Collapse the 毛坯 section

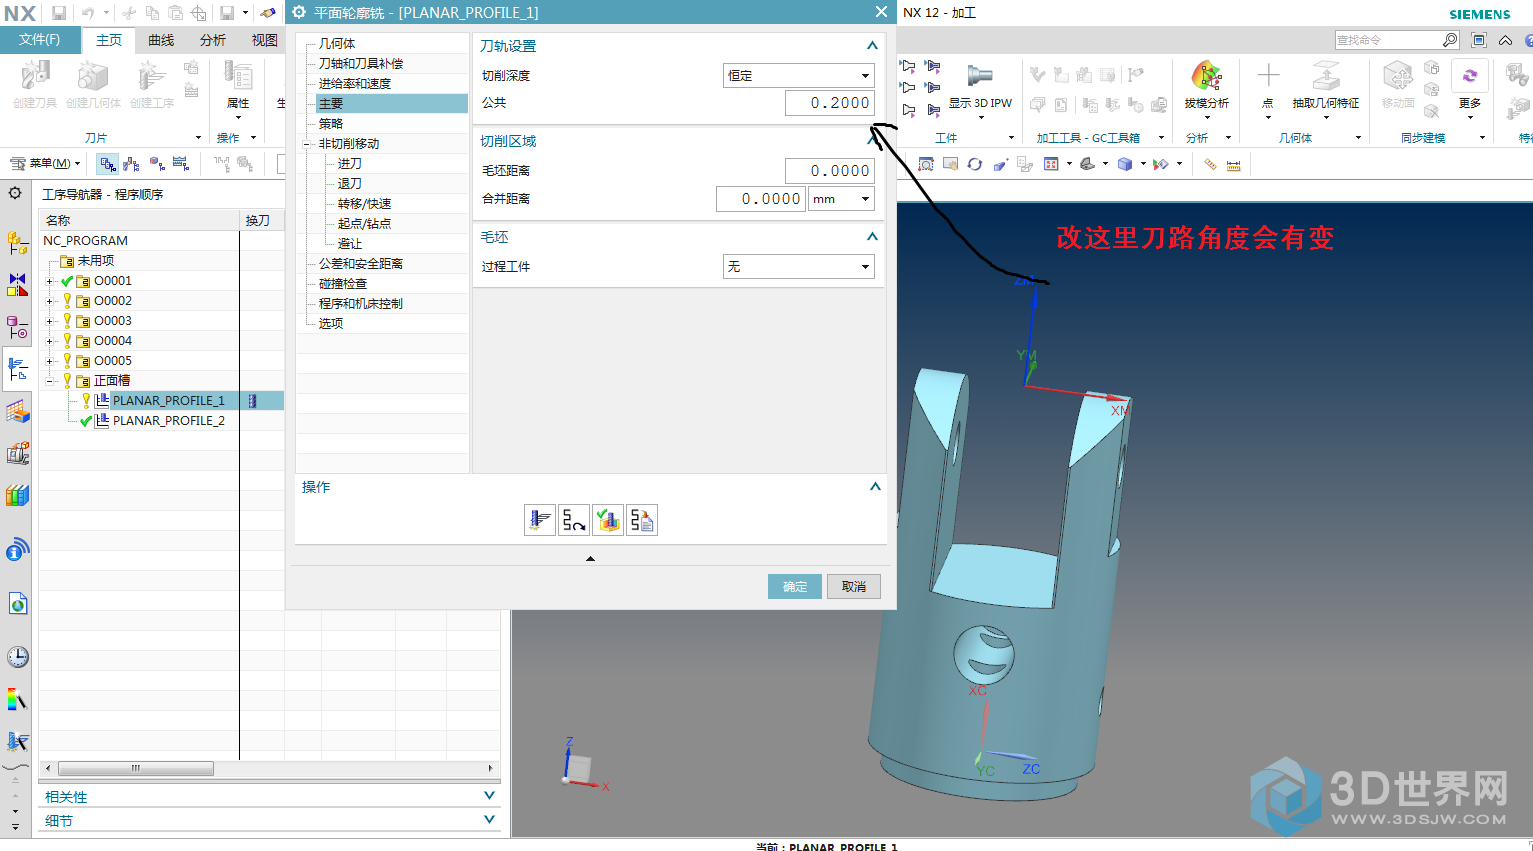point(872,236)
